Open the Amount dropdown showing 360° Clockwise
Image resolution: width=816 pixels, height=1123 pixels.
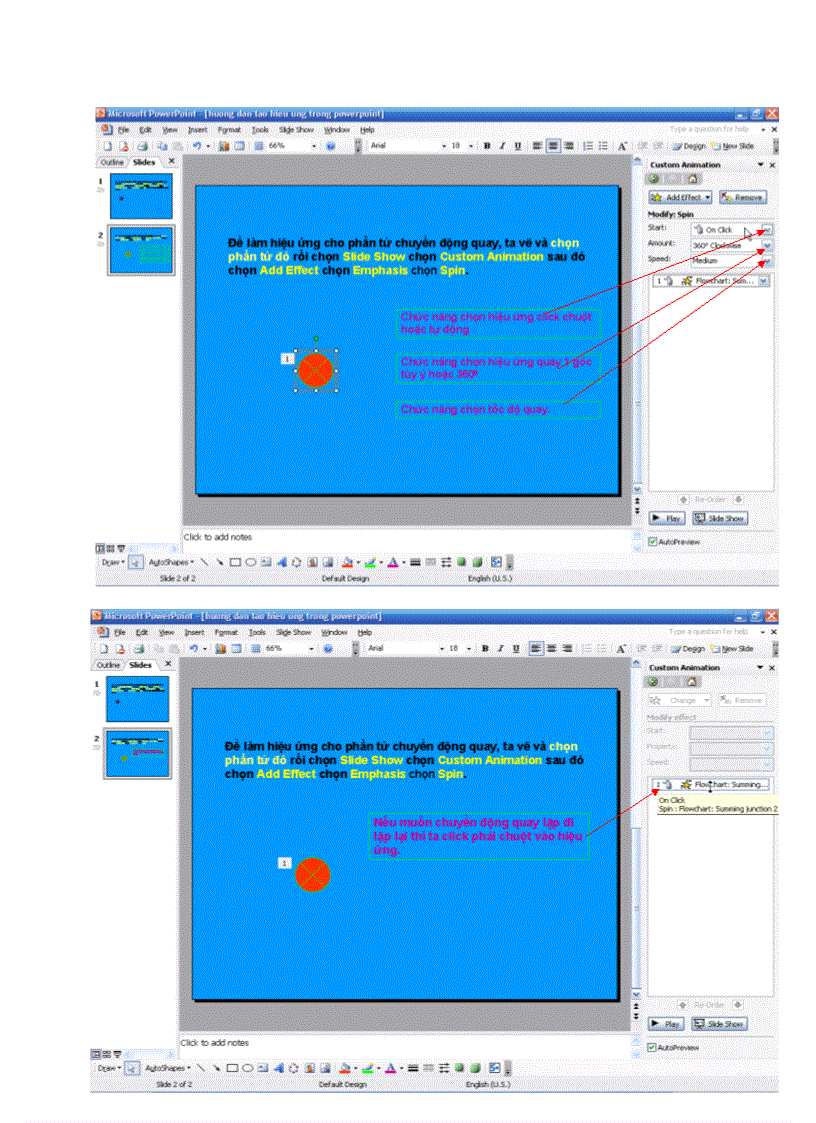[766, 245]
